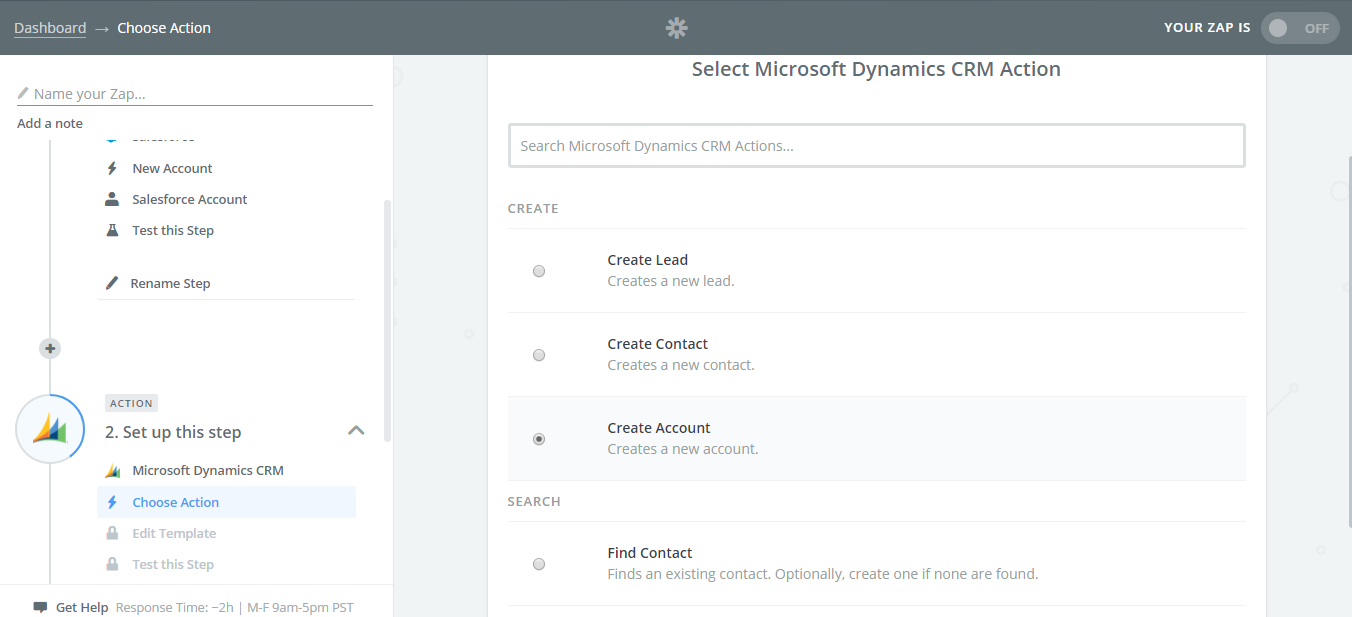Open Salesforce Account in the sidebar
Screen dimensions: 1352x617
pos(190,199)
